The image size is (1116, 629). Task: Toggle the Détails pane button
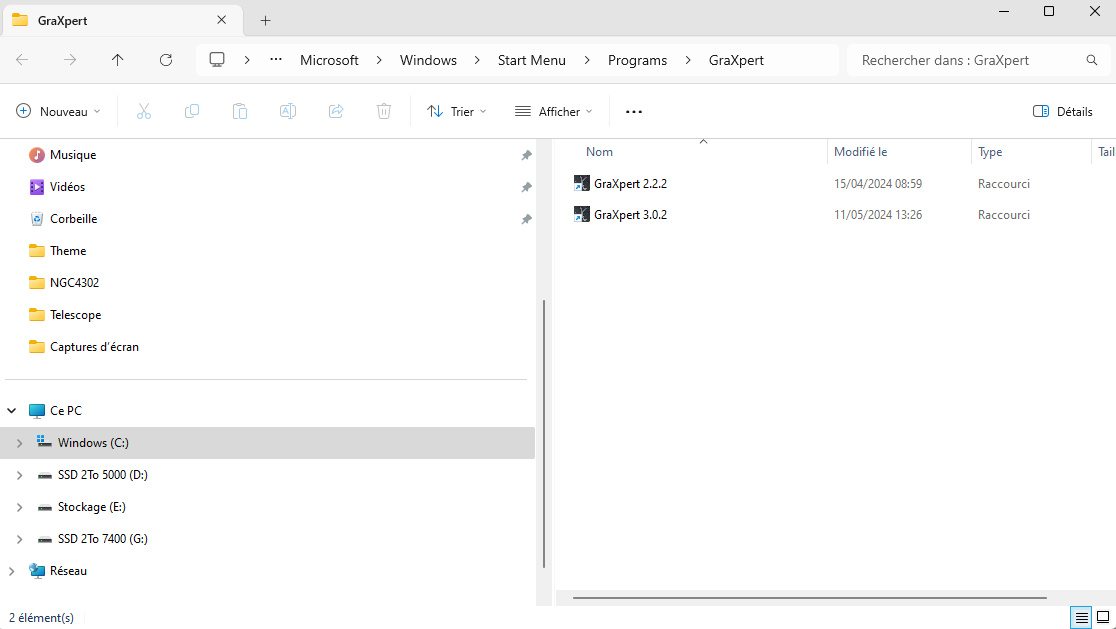point(1063,112)
